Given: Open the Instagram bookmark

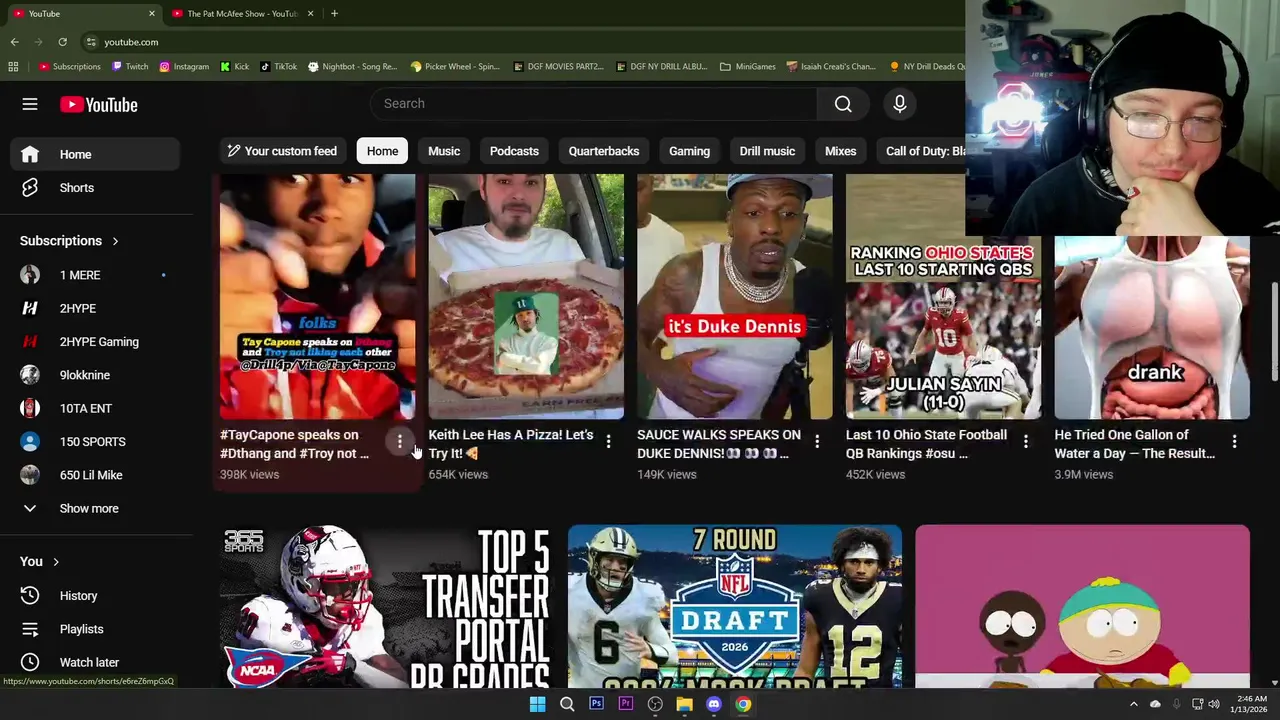Looking at the screenshot, I should coord(184,66).
